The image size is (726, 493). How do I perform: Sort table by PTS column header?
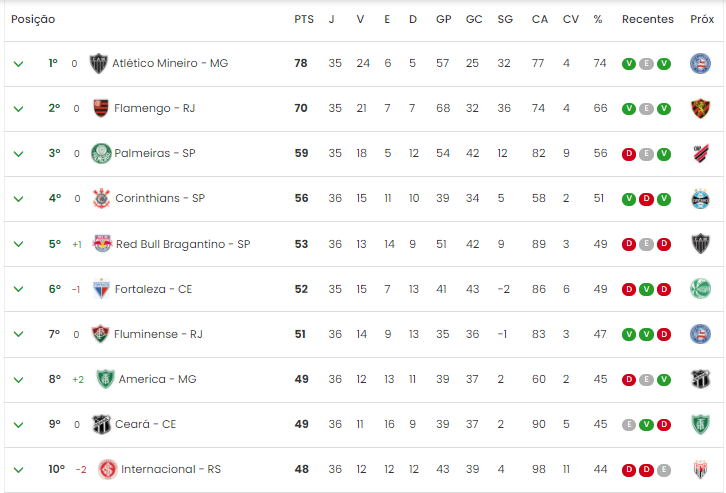pyautogui.click(x=304, y=19)
